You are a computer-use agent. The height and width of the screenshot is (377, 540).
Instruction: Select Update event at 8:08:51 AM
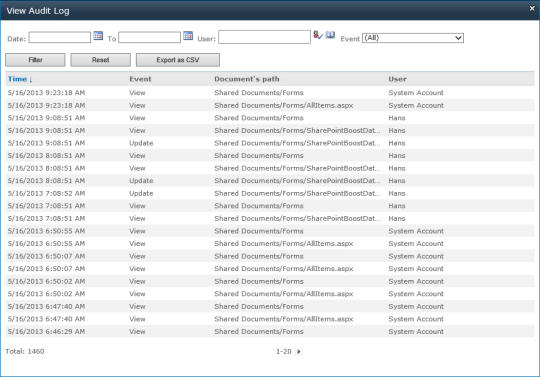point(141,181)
